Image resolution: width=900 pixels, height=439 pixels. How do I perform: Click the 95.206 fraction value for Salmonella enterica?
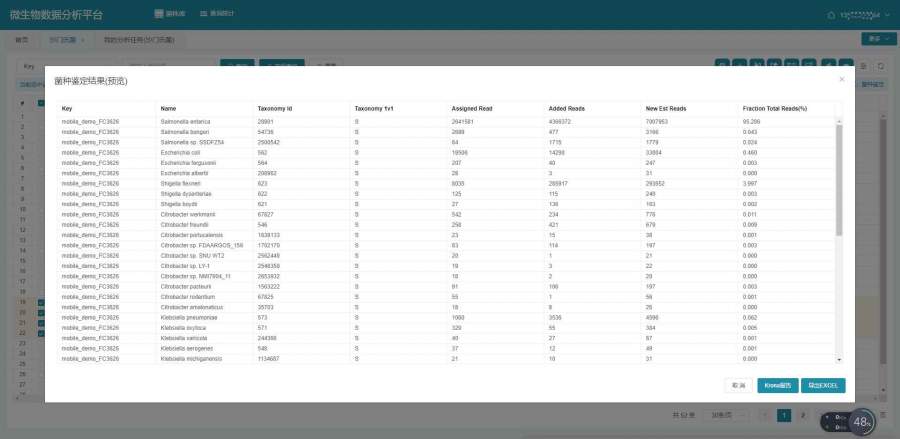click(750, 122)
